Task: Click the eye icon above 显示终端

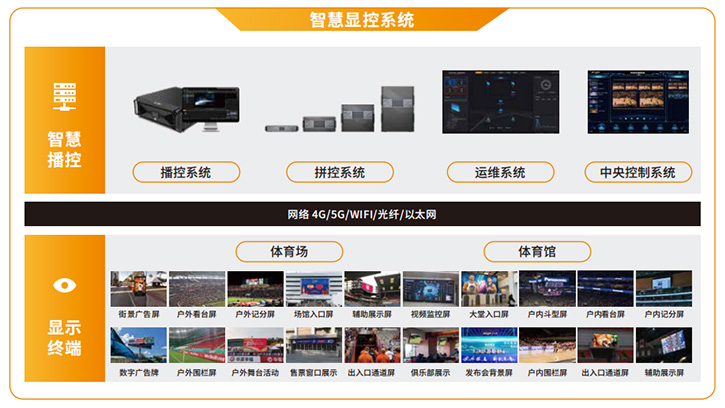Action: pyautogui.click(x=65, y=285)
